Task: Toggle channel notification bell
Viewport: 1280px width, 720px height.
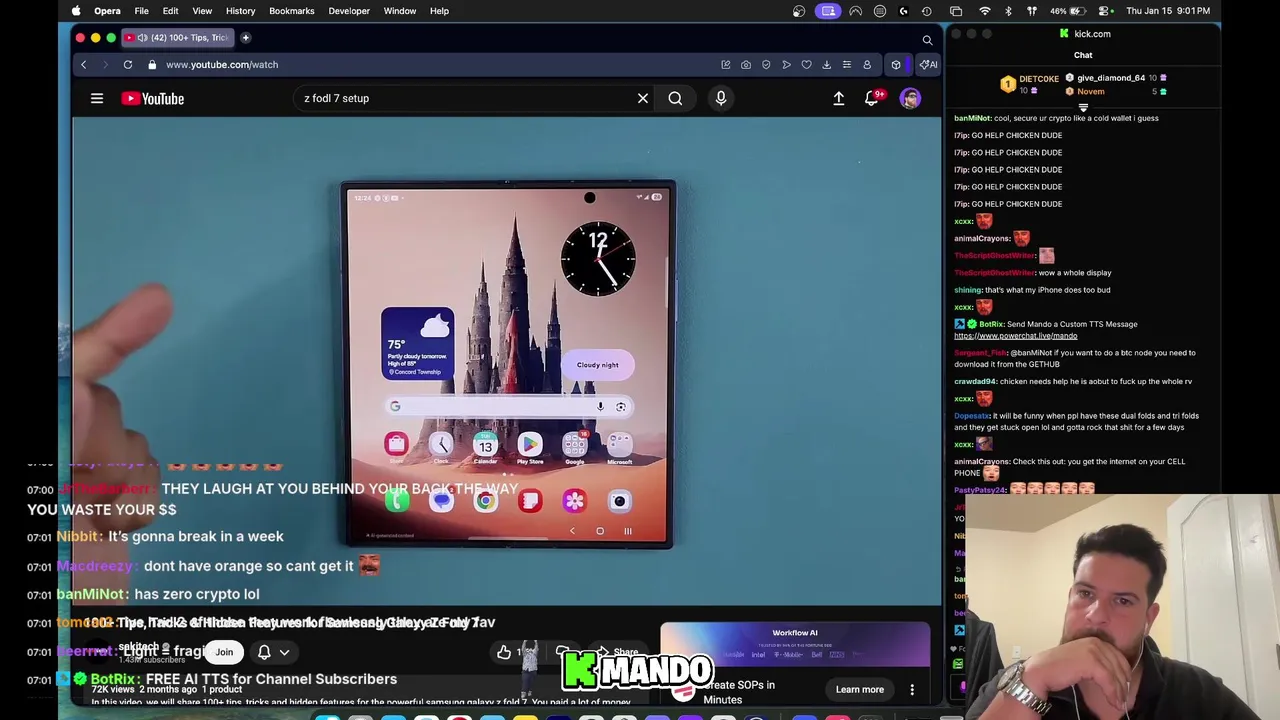Action: pos(264,652)
